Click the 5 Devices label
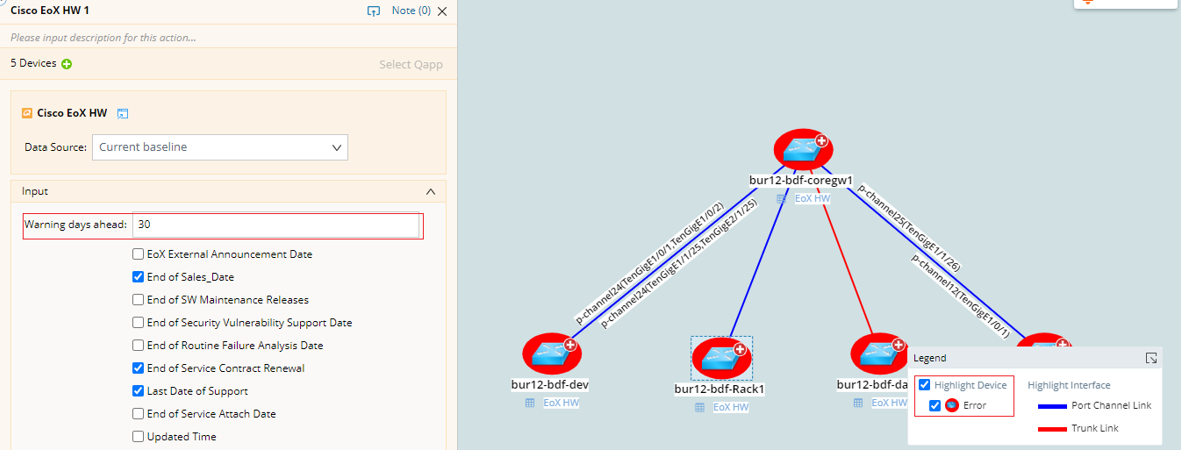 click(x=33, y=63)
